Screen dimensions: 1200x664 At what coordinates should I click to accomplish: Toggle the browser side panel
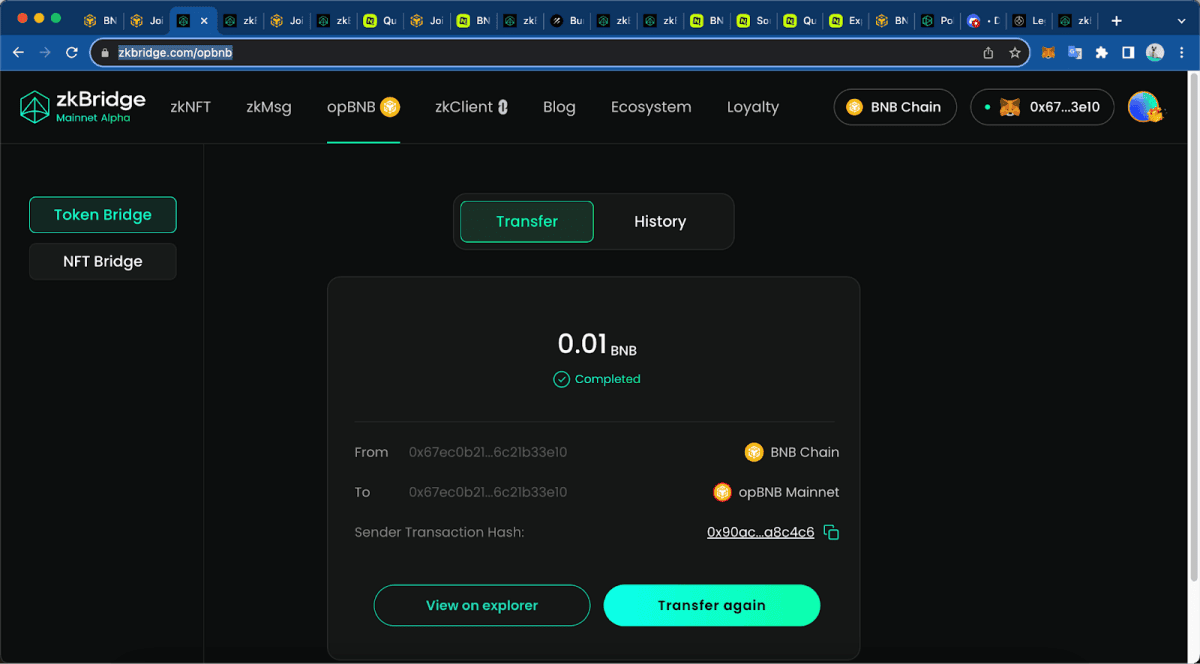tap(1128, 52)
